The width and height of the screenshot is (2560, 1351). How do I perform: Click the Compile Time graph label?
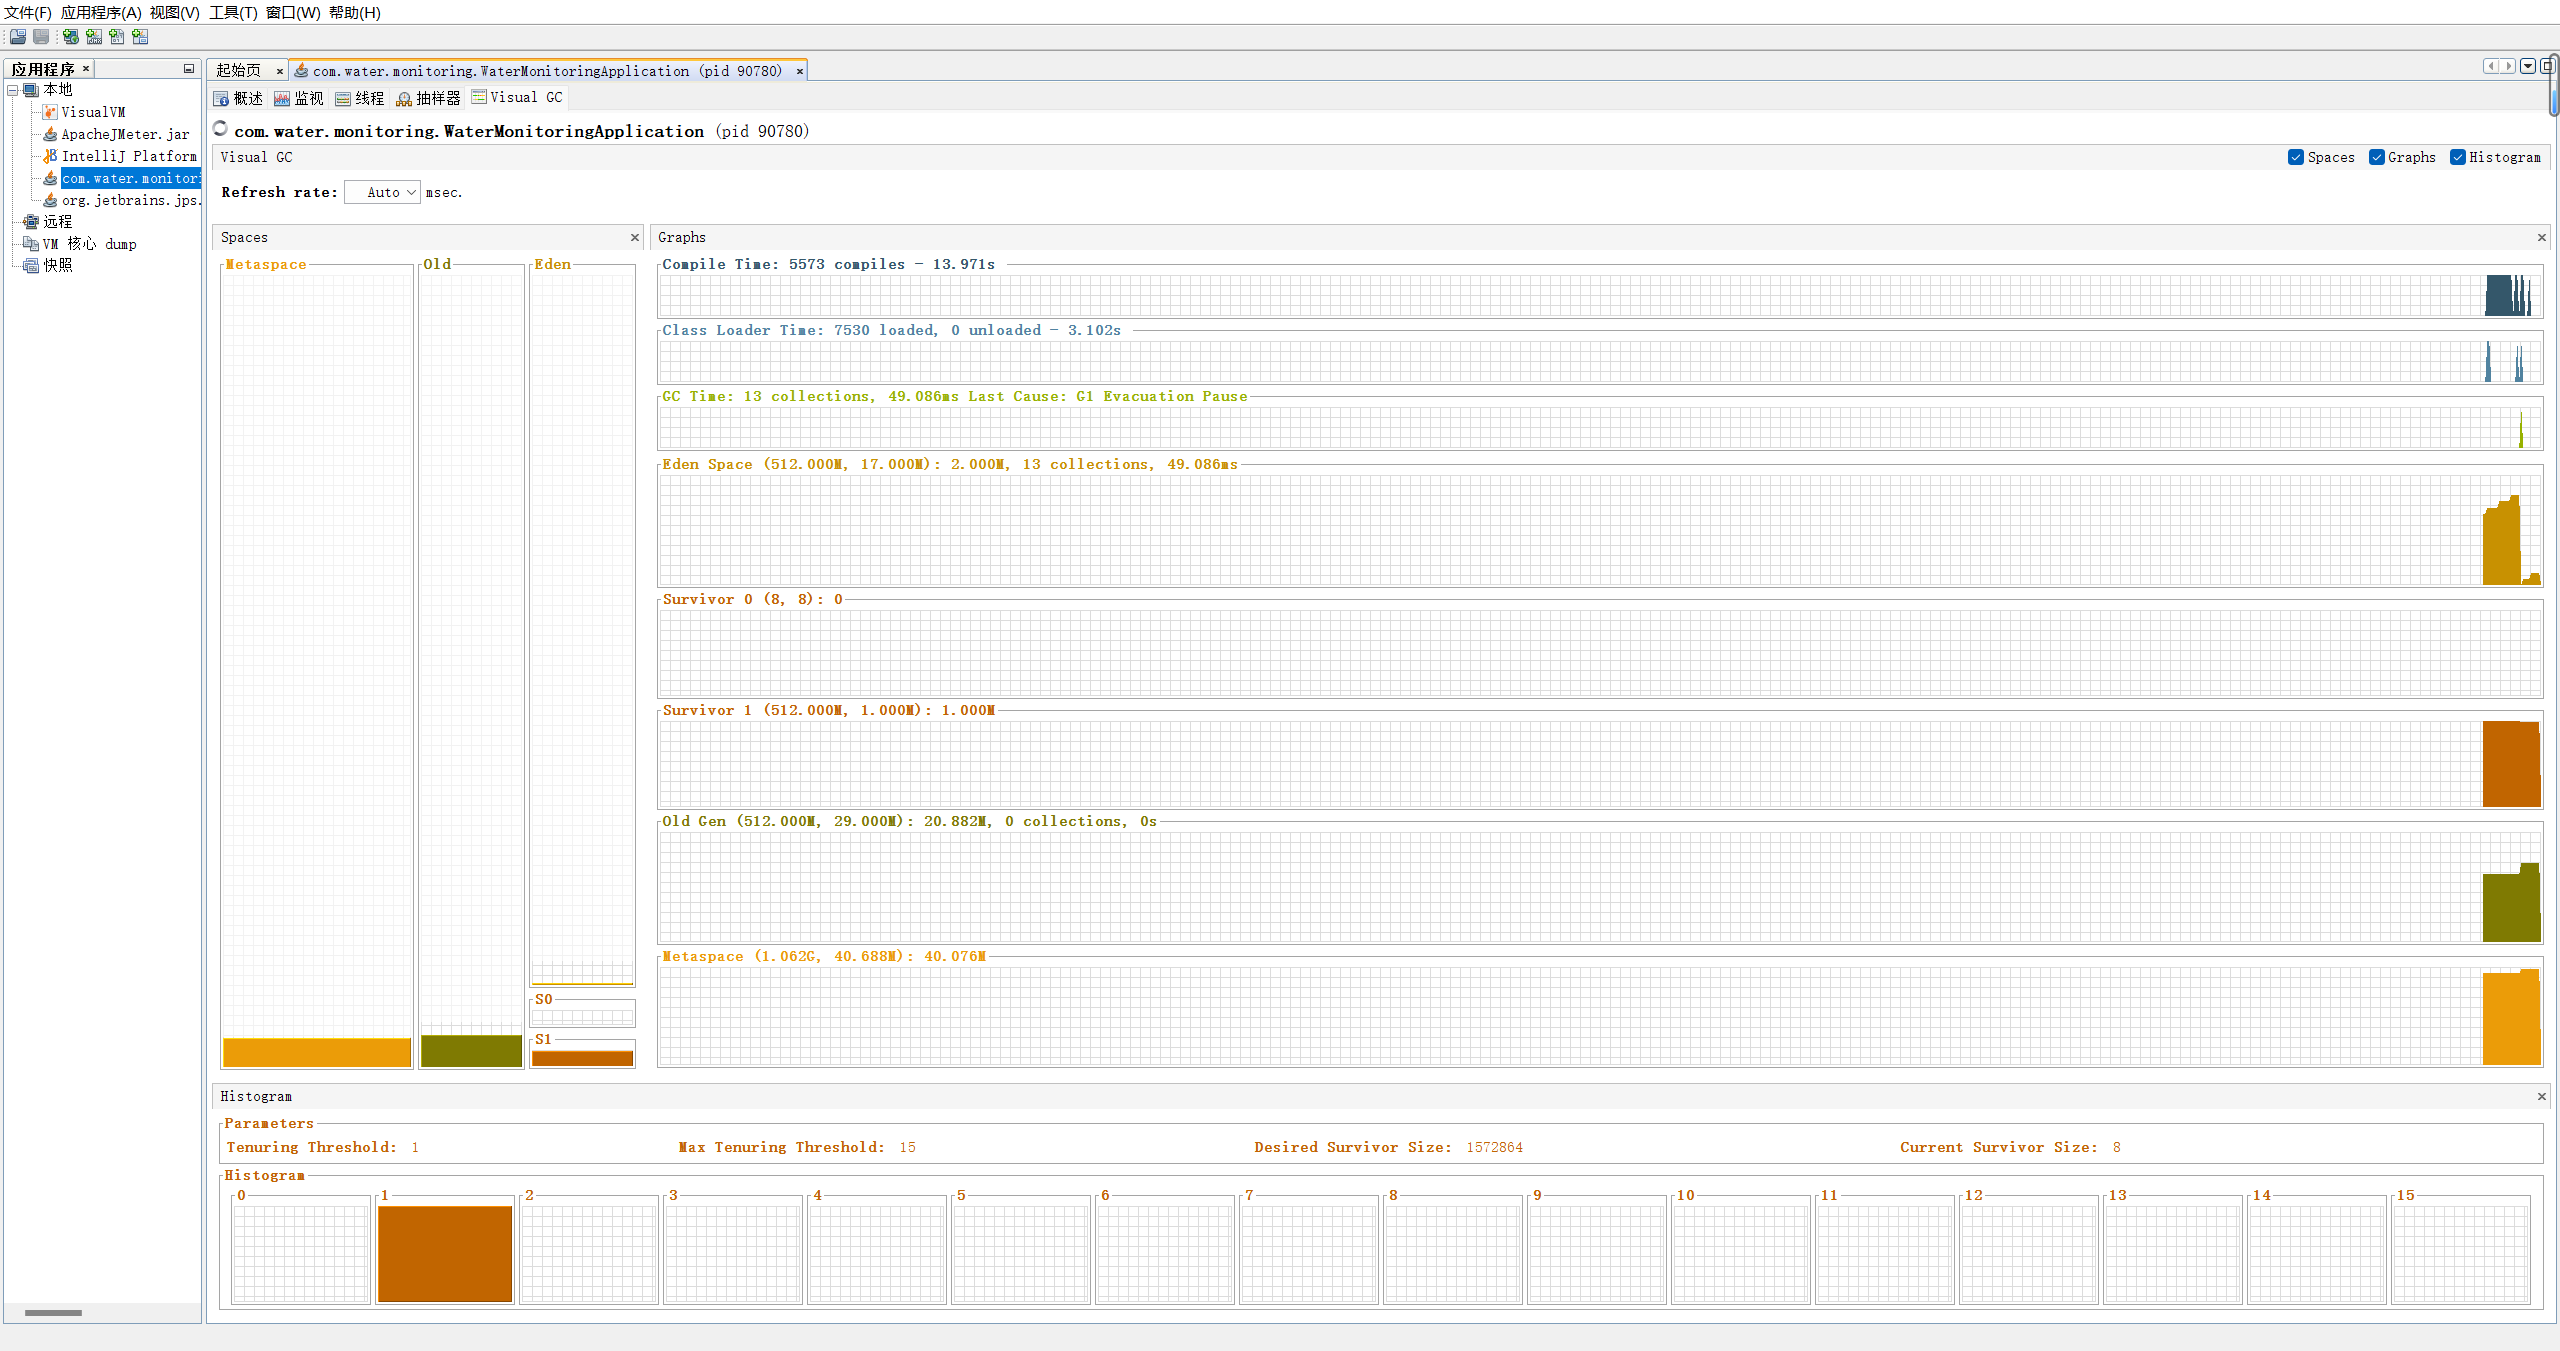829,264
